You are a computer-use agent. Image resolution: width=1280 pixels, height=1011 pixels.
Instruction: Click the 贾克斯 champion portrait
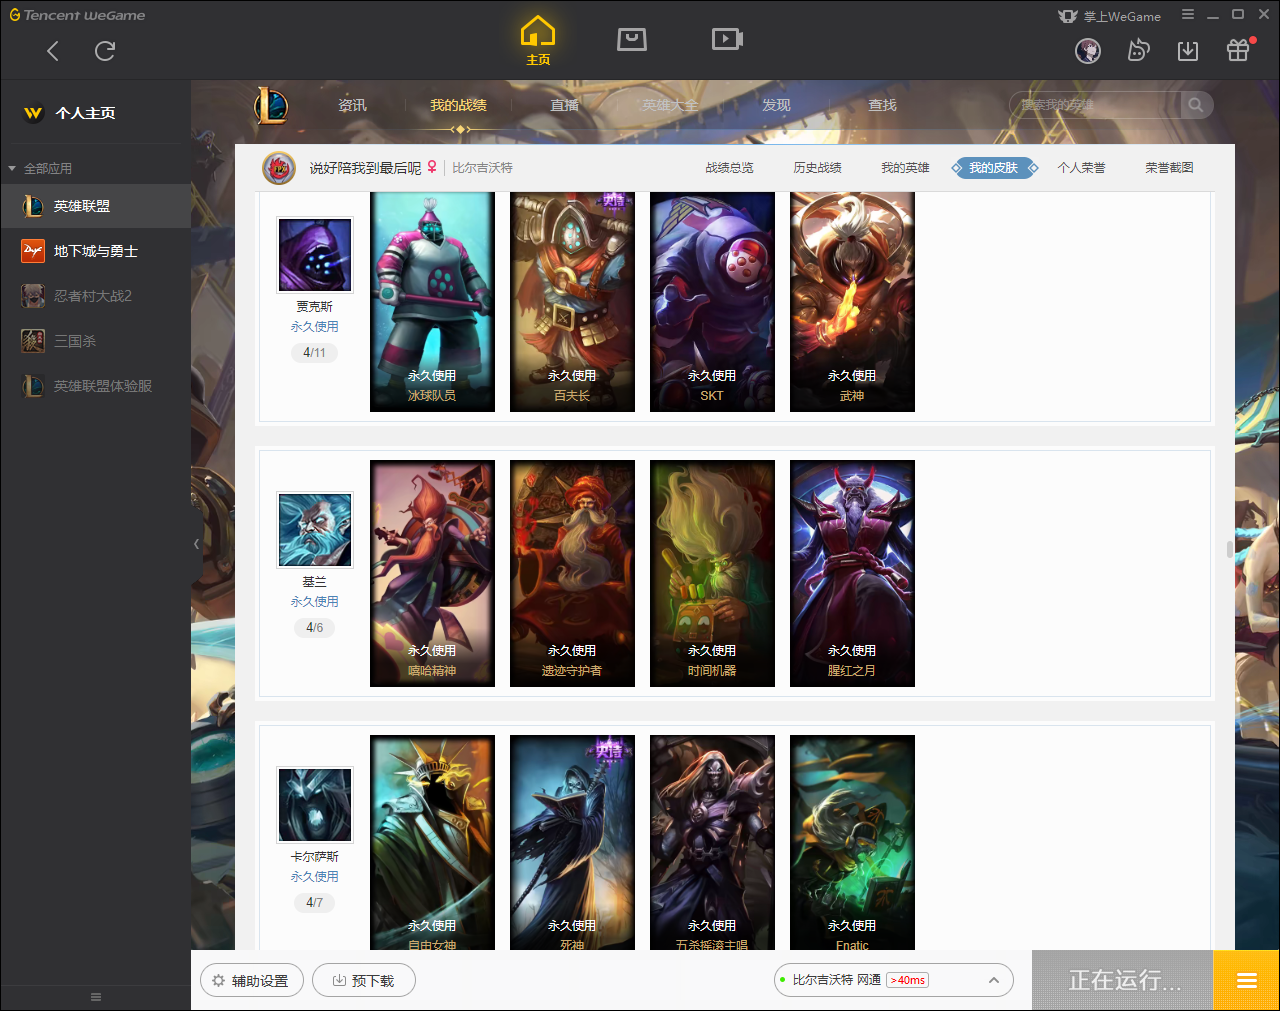(315, 255)
